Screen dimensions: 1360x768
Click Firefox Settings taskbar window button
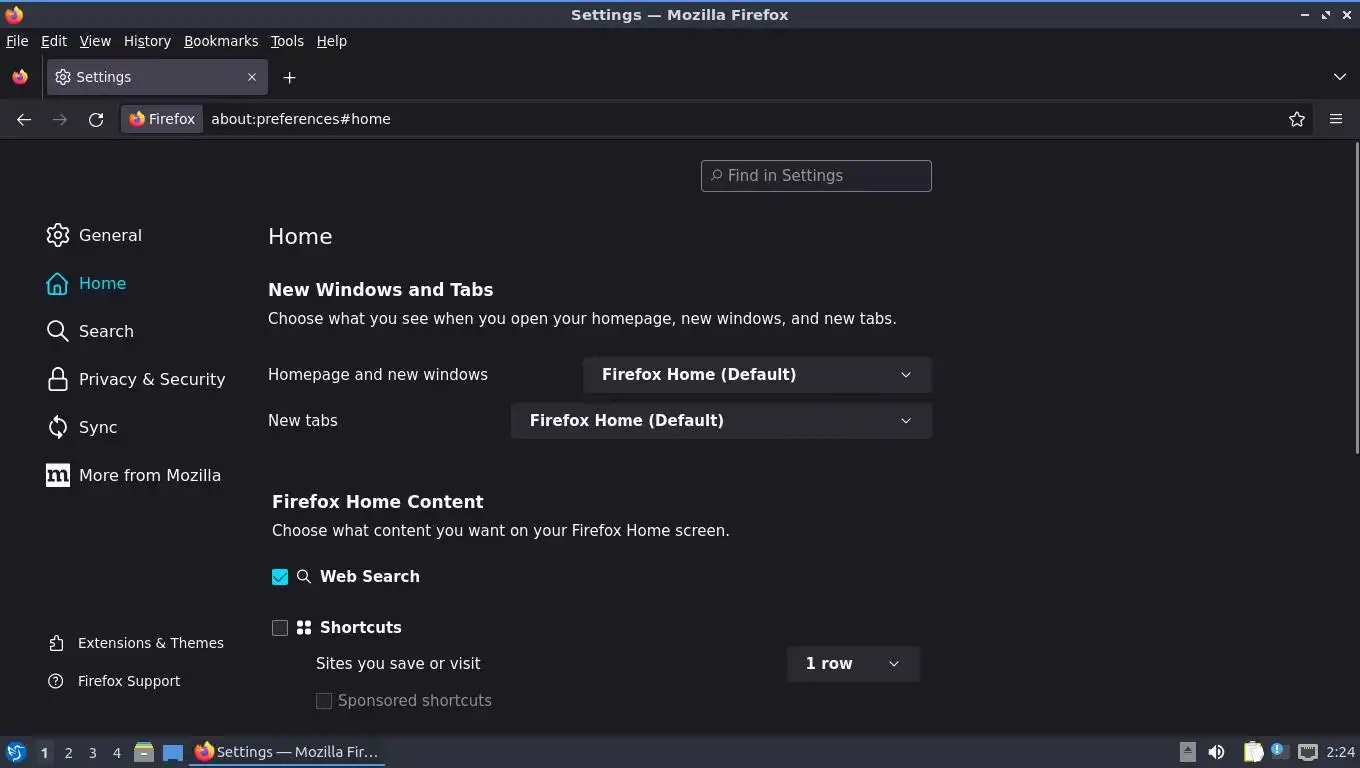[x=287, y=752]
